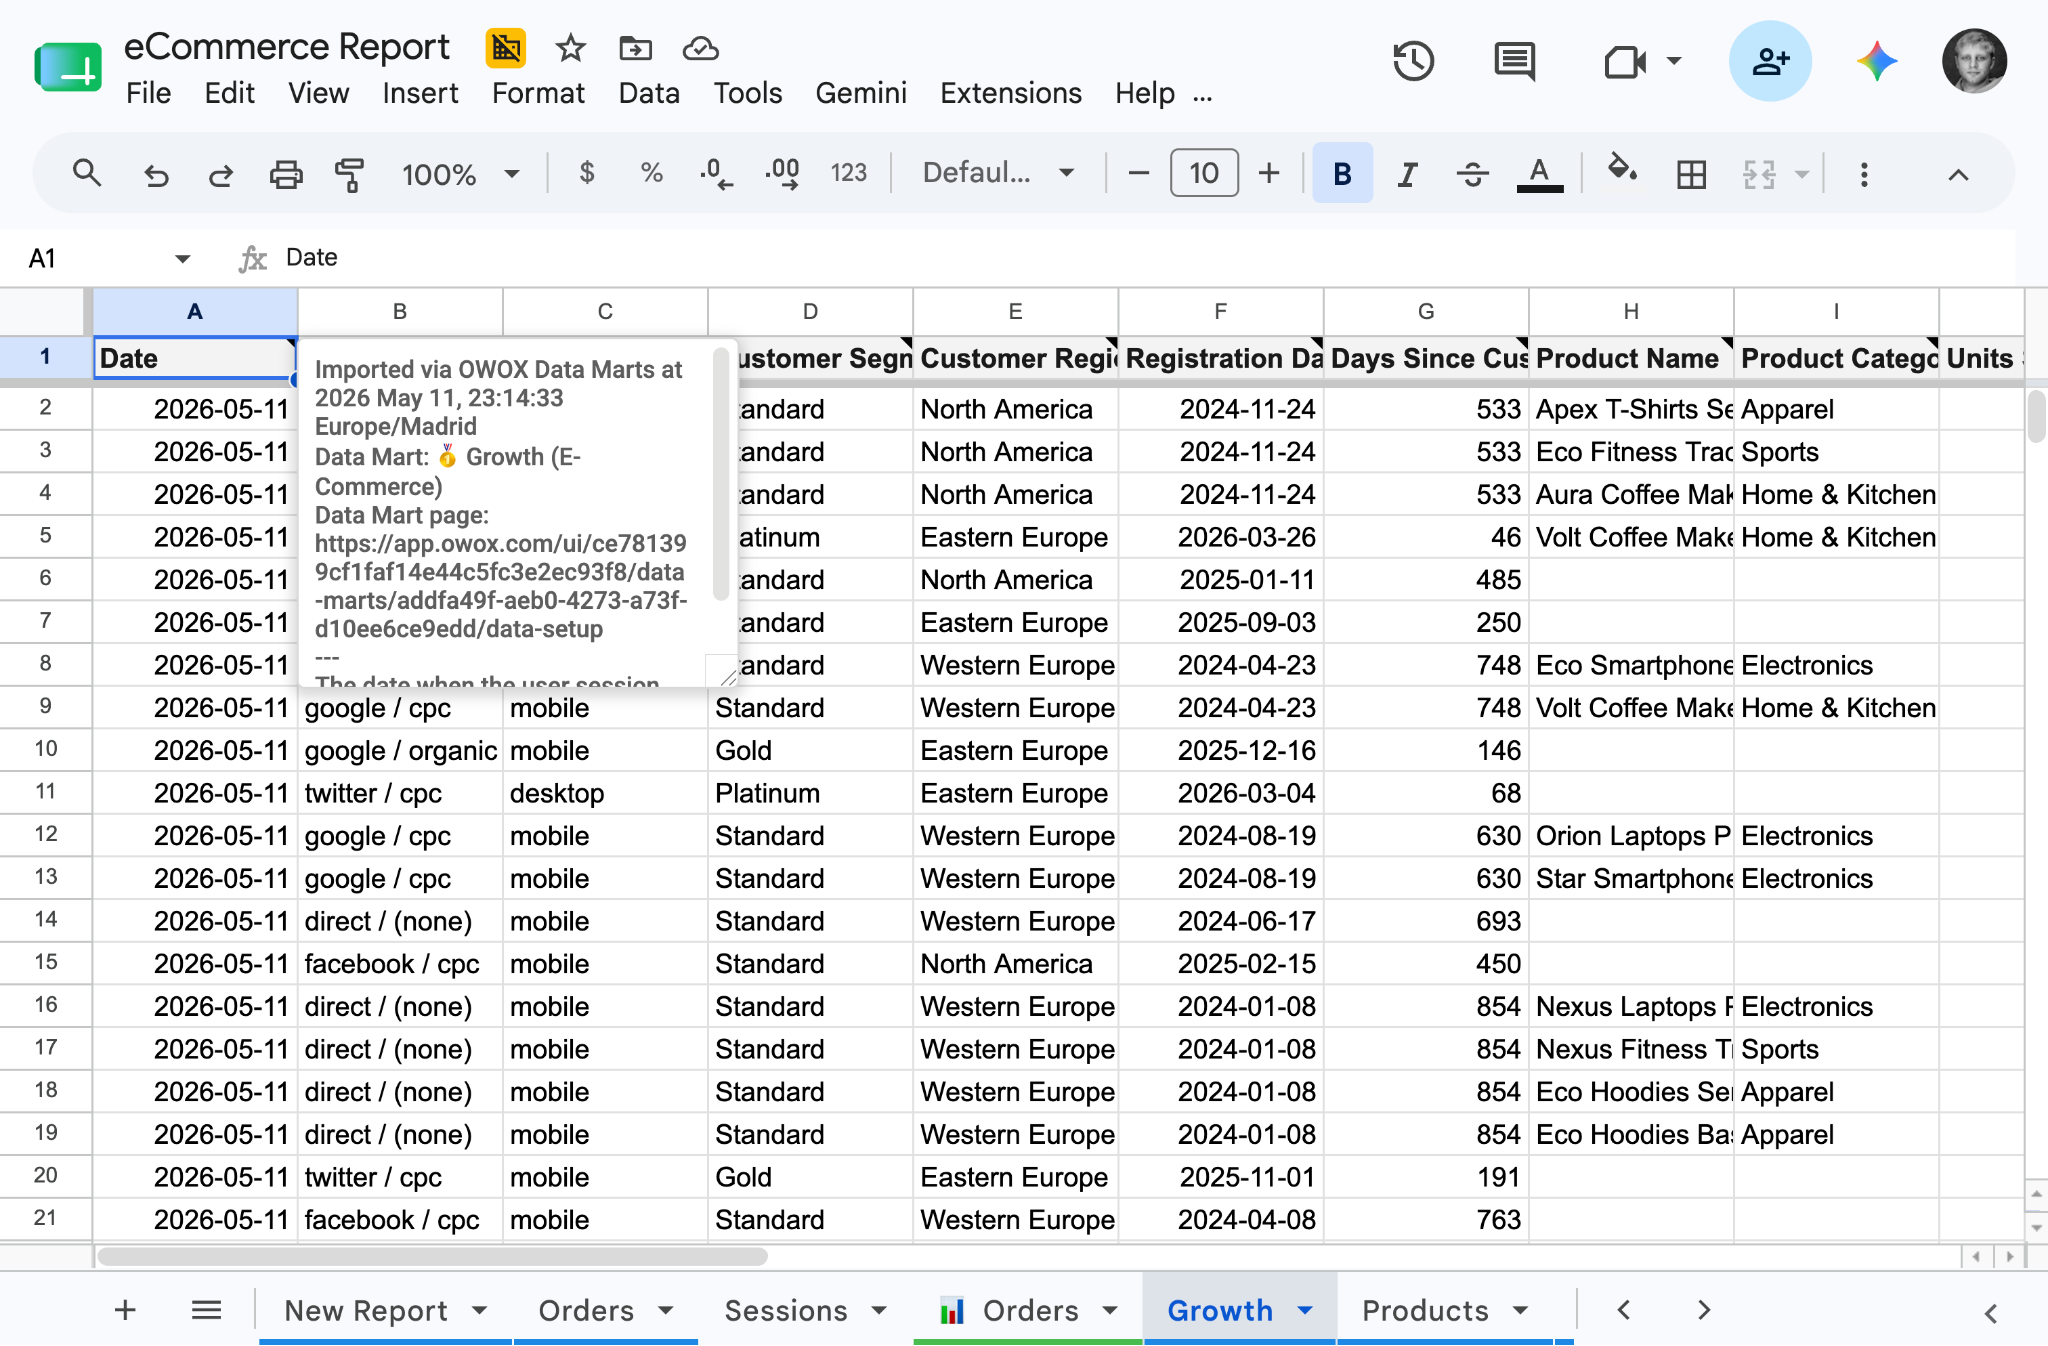Star the eCommerce Report document

point(570,48)
